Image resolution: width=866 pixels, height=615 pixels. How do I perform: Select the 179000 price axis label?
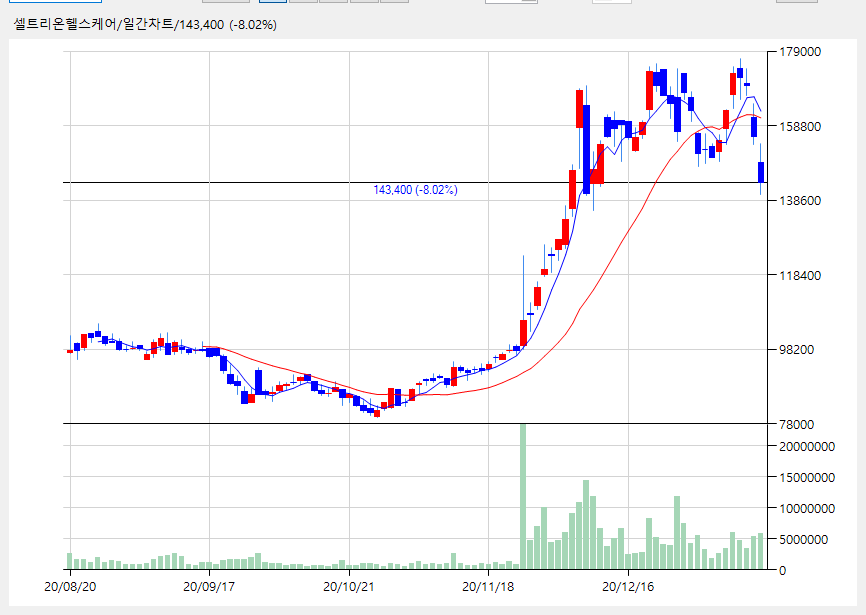pyautogui.click(x=800, y=52)
